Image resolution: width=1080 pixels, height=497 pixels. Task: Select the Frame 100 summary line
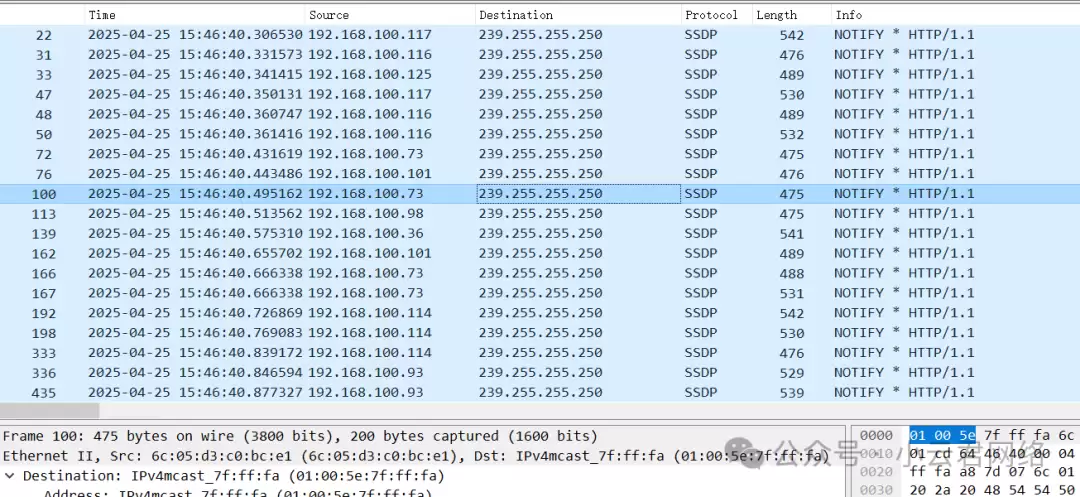tap(300, 436)
